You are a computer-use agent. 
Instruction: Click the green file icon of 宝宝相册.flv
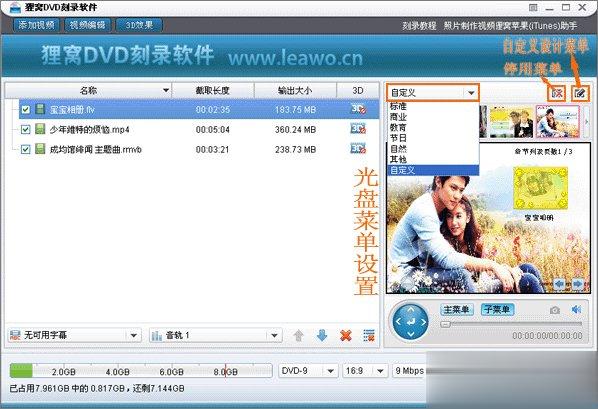(x=40, y=109)
